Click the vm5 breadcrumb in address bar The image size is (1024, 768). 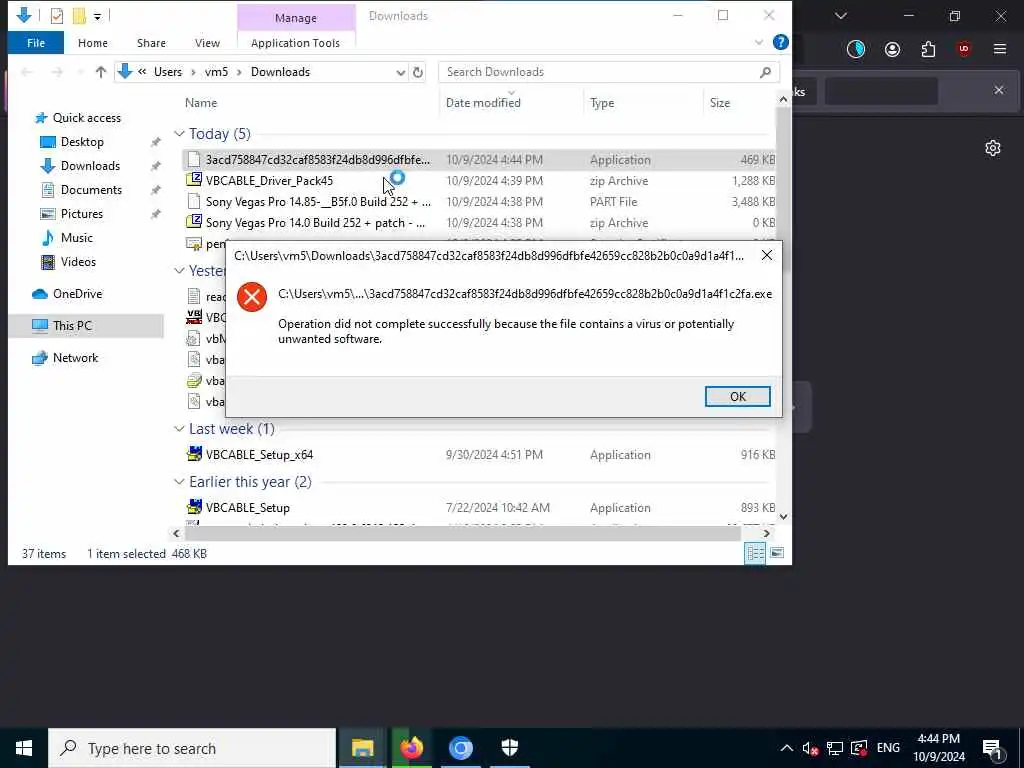click(216, 72)
